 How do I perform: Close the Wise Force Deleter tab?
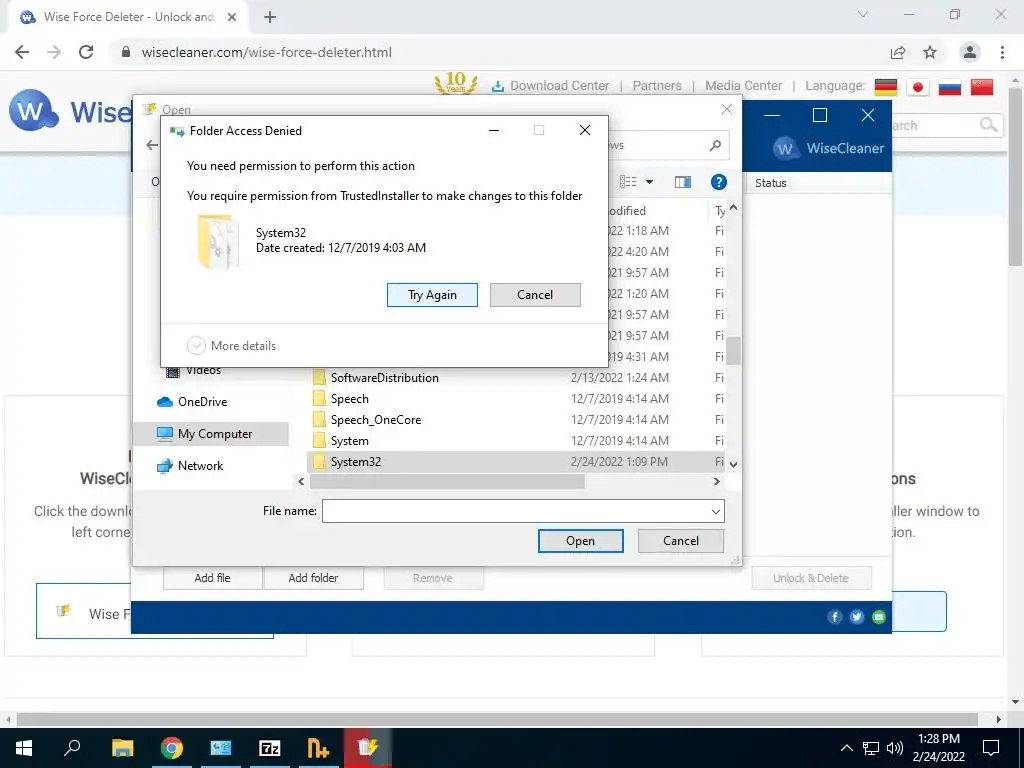click(x=232, y=17)
